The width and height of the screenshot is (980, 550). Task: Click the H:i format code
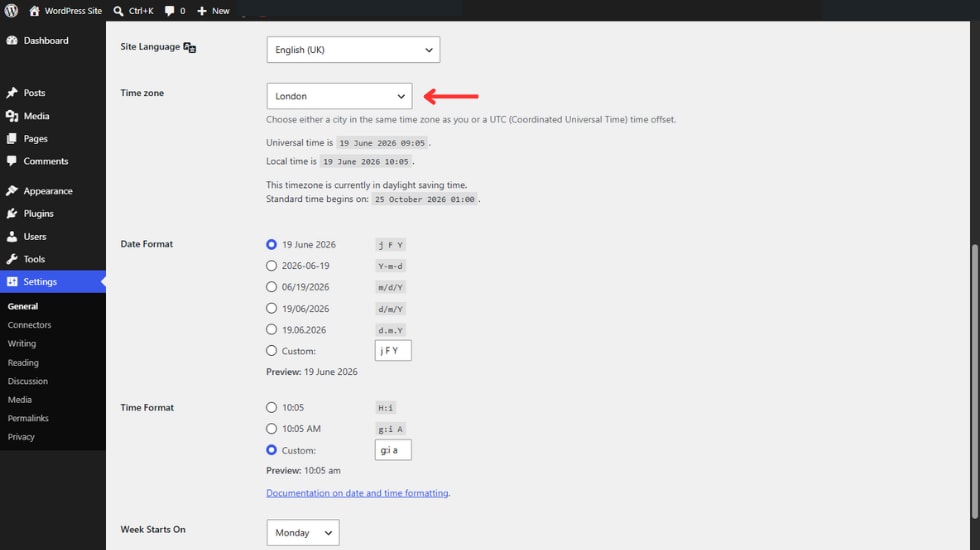pos(386,408)
